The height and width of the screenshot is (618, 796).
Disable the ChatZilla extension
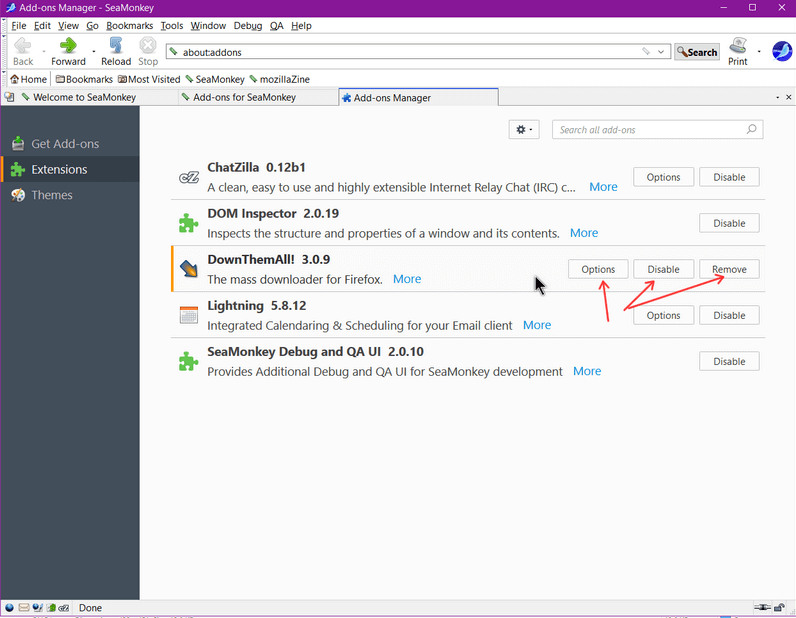(729, 177)
